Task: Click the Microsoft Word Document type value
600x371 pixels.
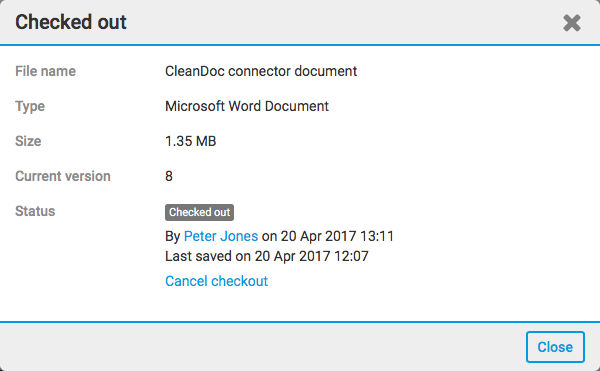Action: coord(247,106)
